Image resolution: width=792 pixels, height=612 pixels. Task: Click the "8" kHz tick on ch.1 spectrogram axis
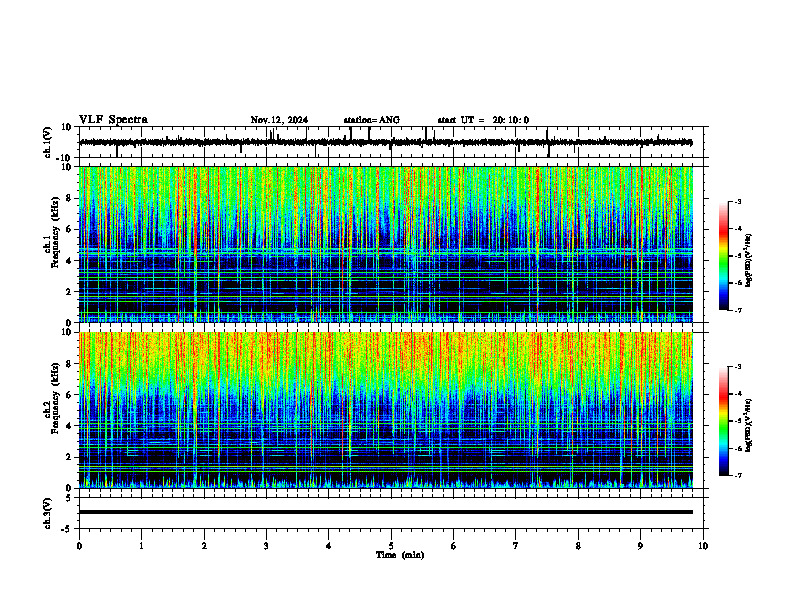click(x=70, y=198)
